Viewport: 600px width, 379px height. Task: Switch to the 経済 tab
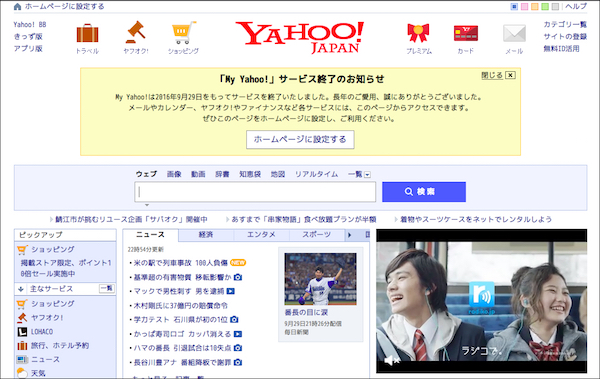(x=206, y=235)
